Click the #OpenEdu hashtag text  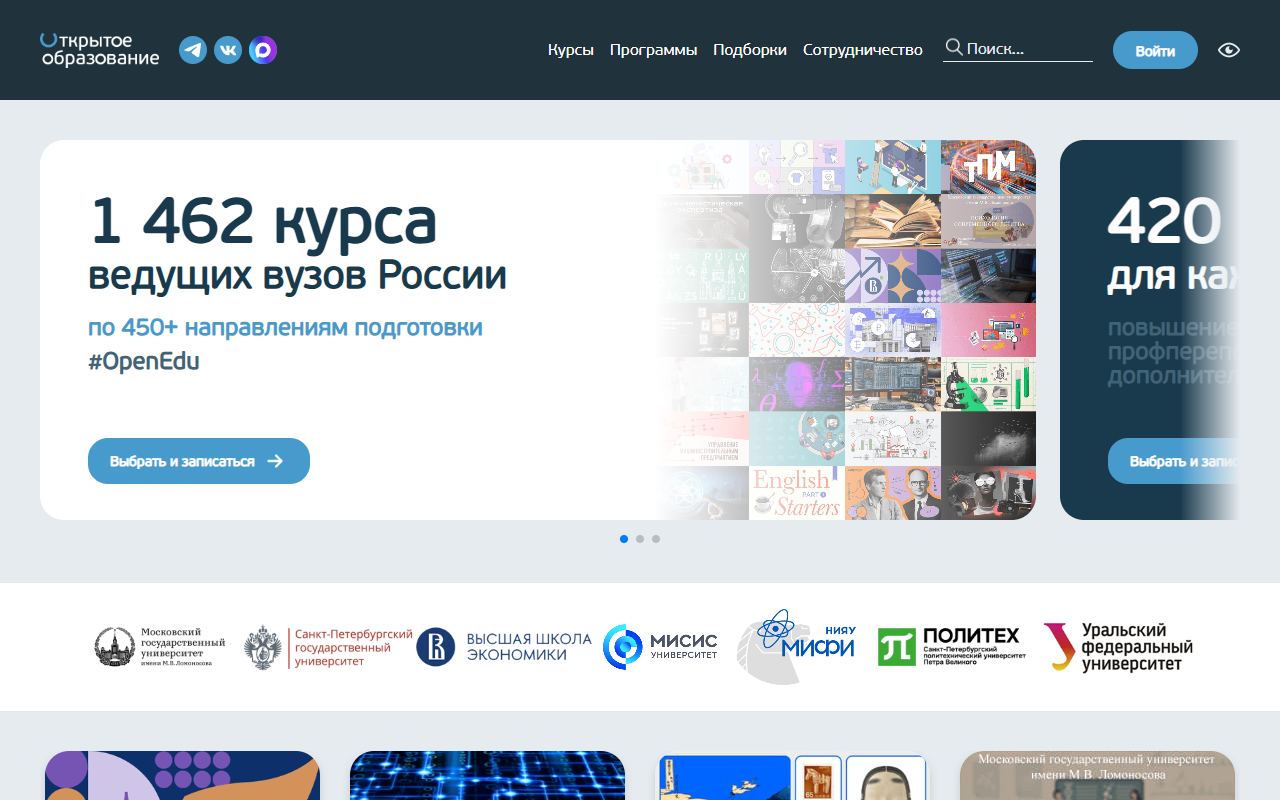tap(144, 362)
